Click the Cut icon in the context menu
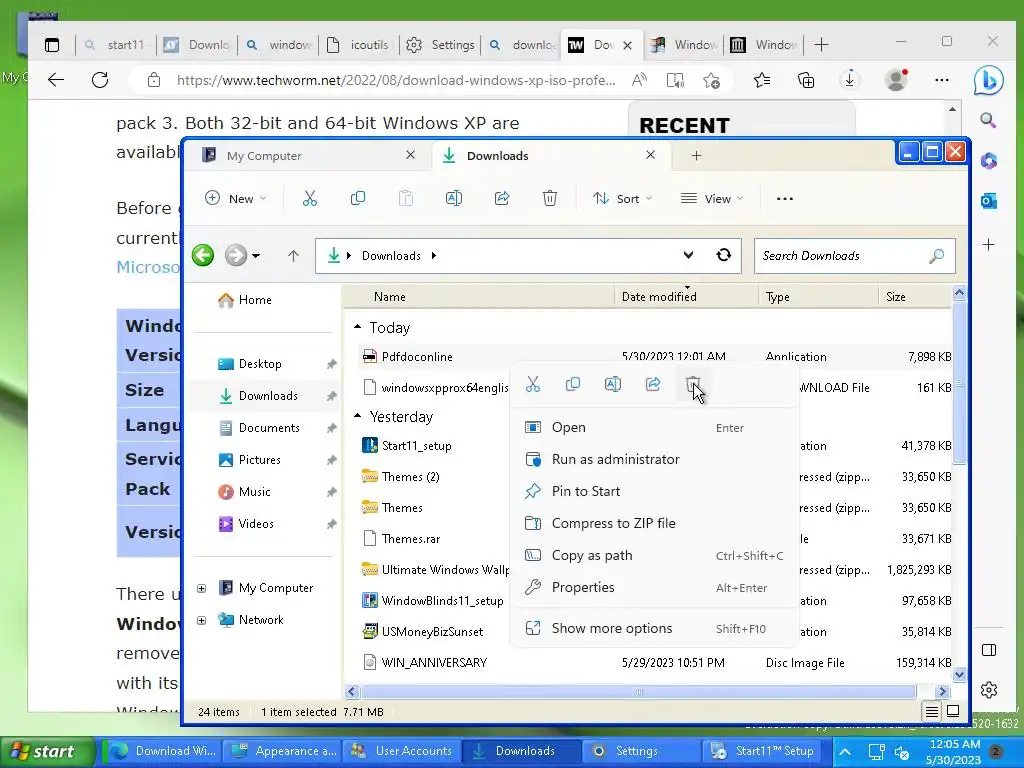Image resolution: width=1024 pixels, height=768 pixels. click(x=533, y=384)
